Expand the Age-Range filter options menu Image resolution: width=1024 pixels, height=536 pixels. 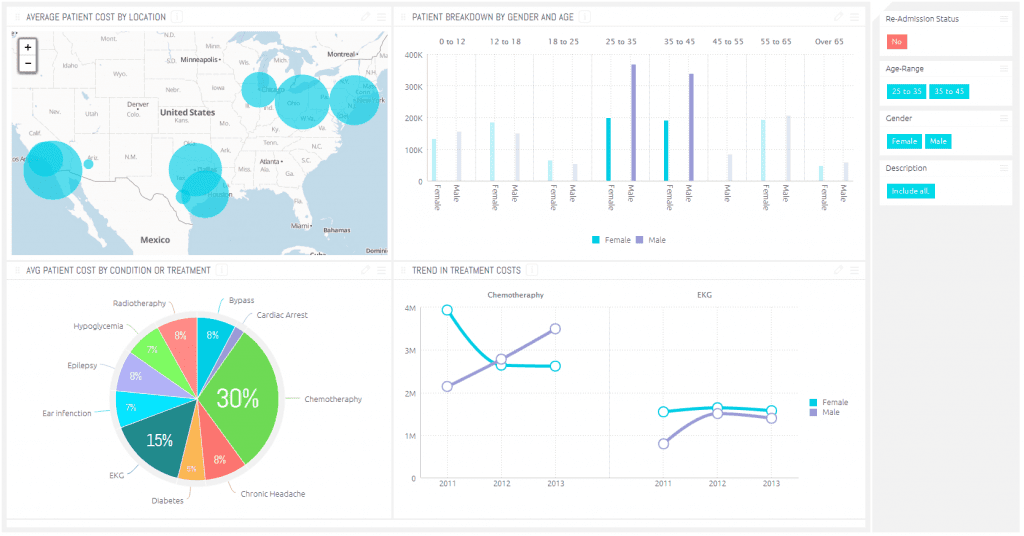pyautogui.click(x=1004, y=69)
